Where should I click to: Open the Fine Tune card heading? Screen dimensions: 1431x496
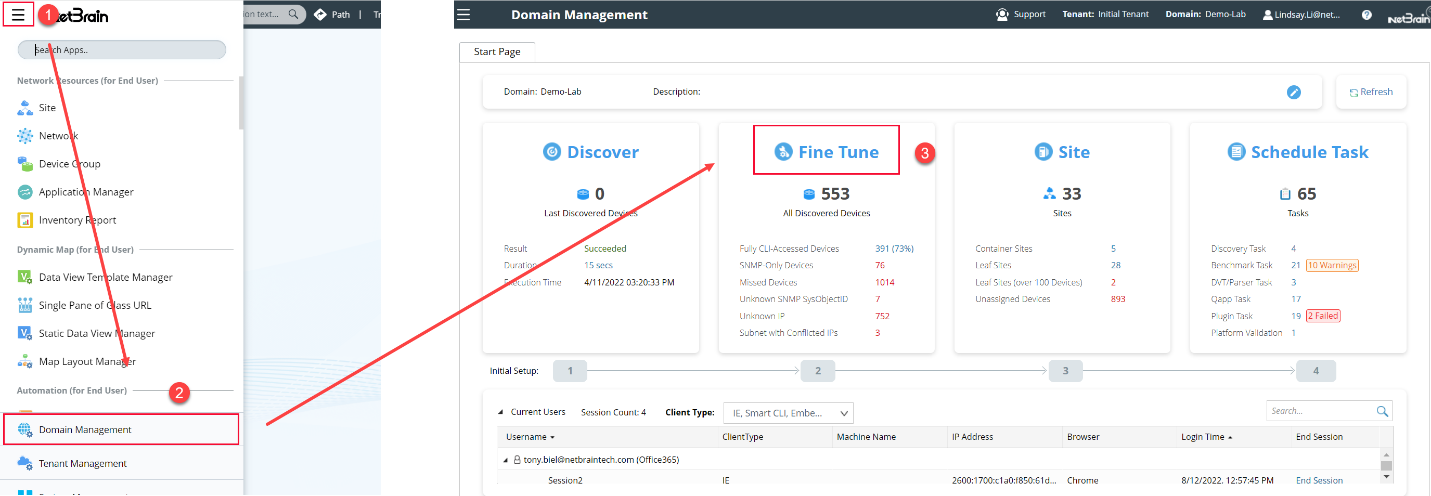pyautogui.click(x=826, y=152)
